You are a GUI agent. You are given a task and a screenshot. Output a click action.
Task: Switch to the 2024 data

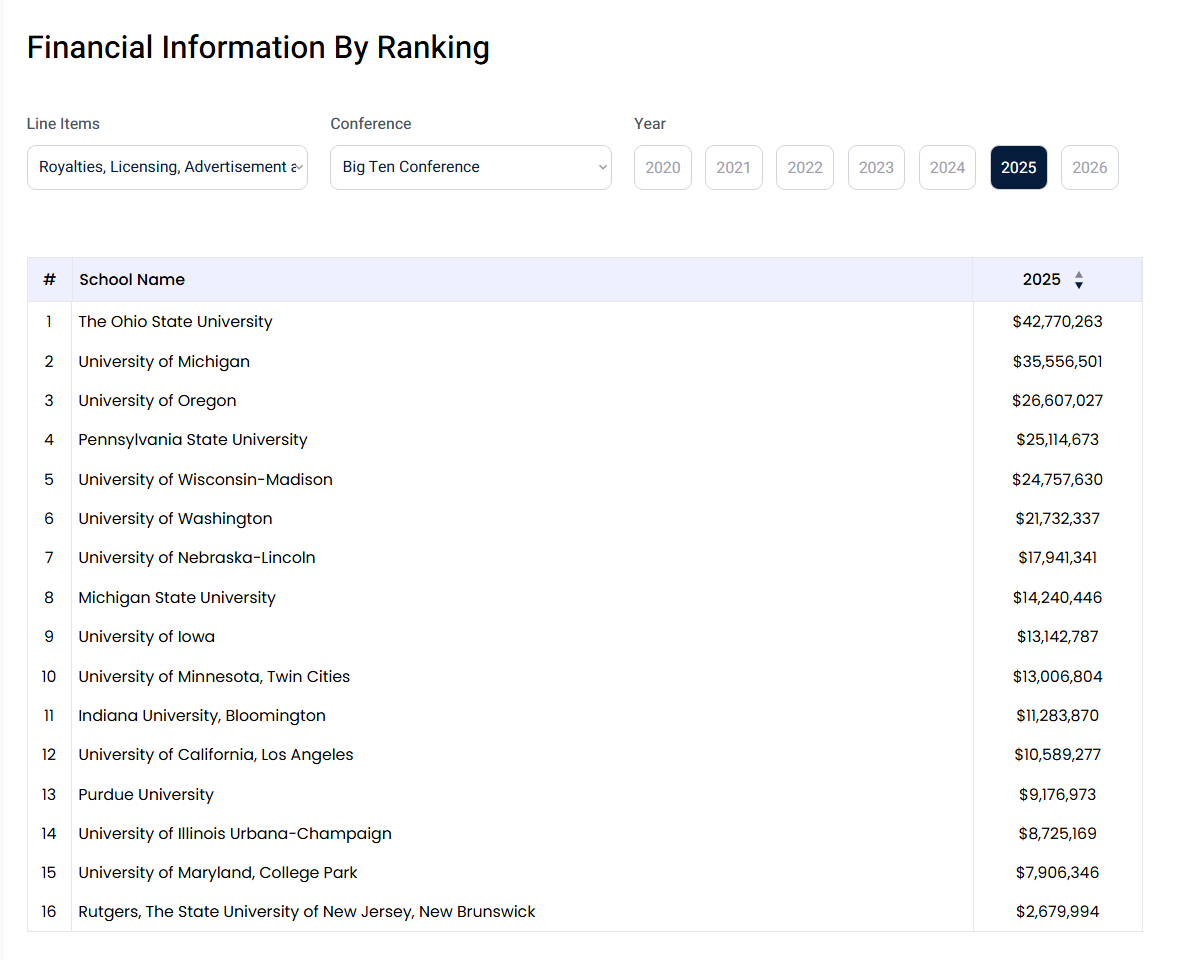(947, 167)
